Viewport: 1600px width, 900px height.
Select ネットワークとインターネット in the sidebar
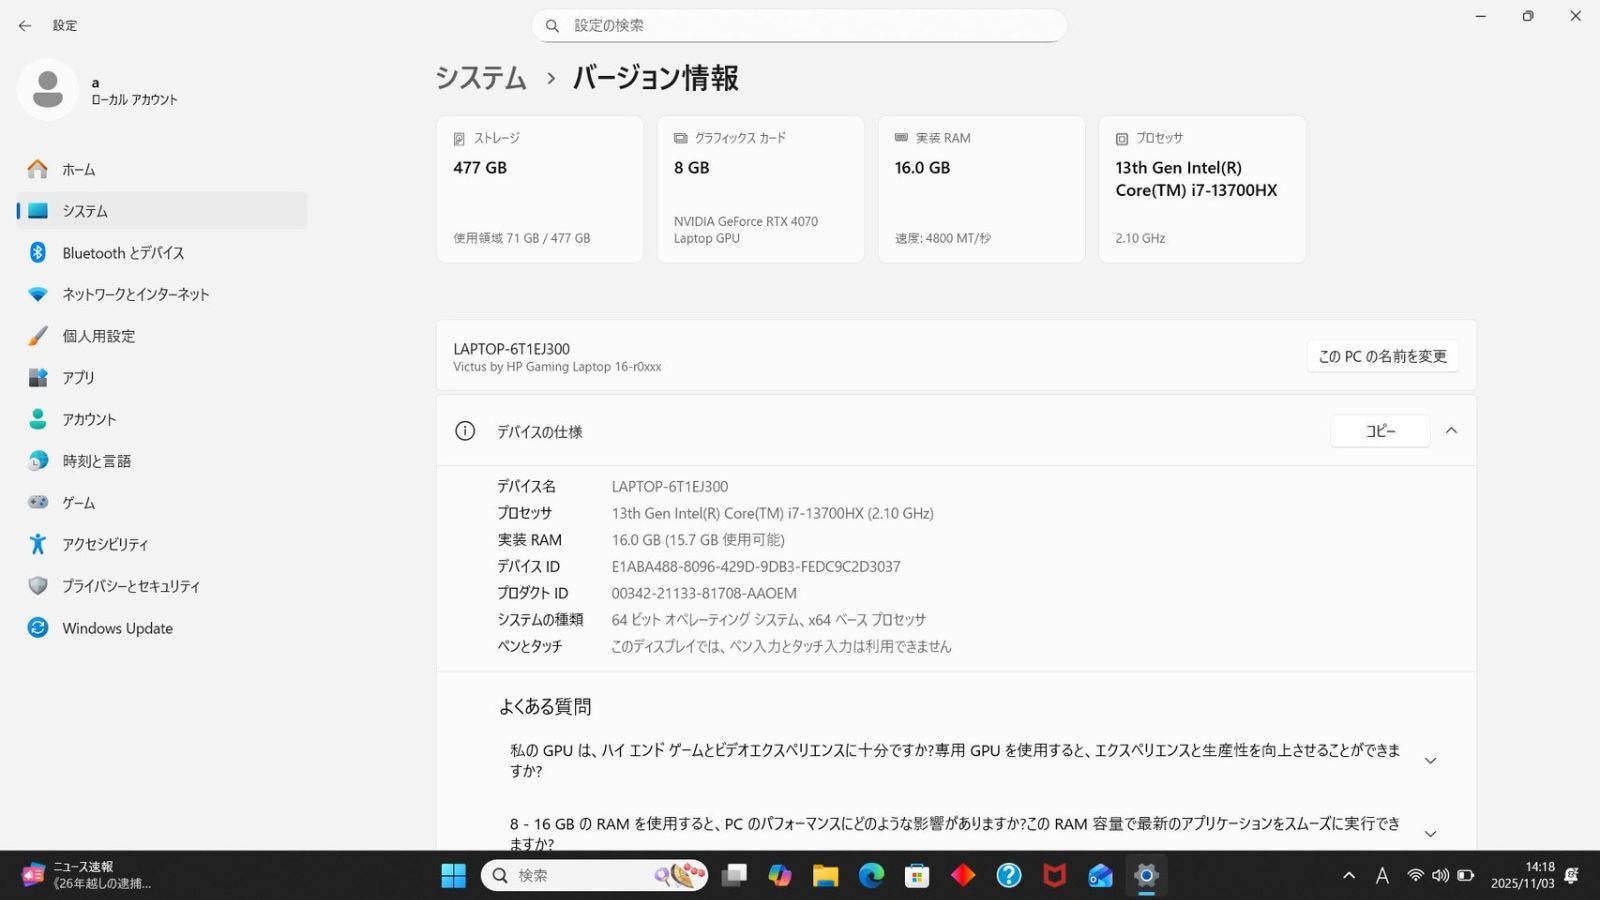tap(135, 295)
